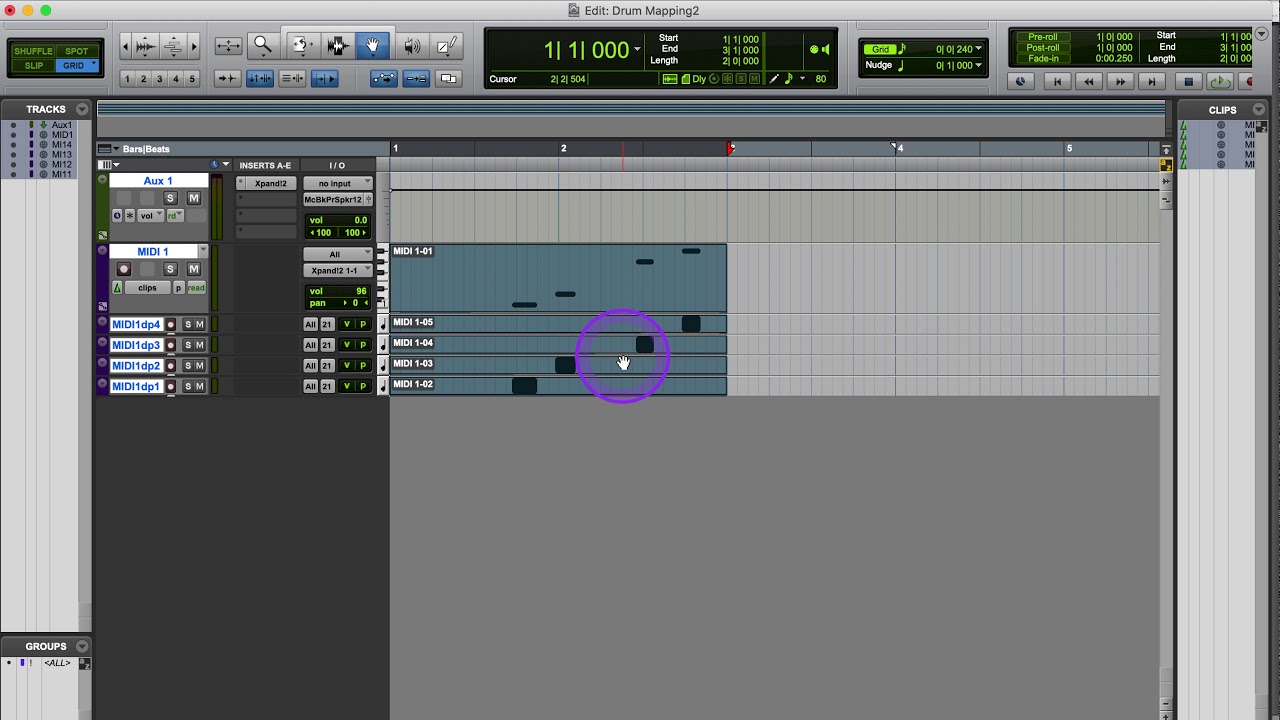Viewport: 1280px width, 720px height.
Task: Click the audio waveform zoom button
Action: (x=146, y=46)
